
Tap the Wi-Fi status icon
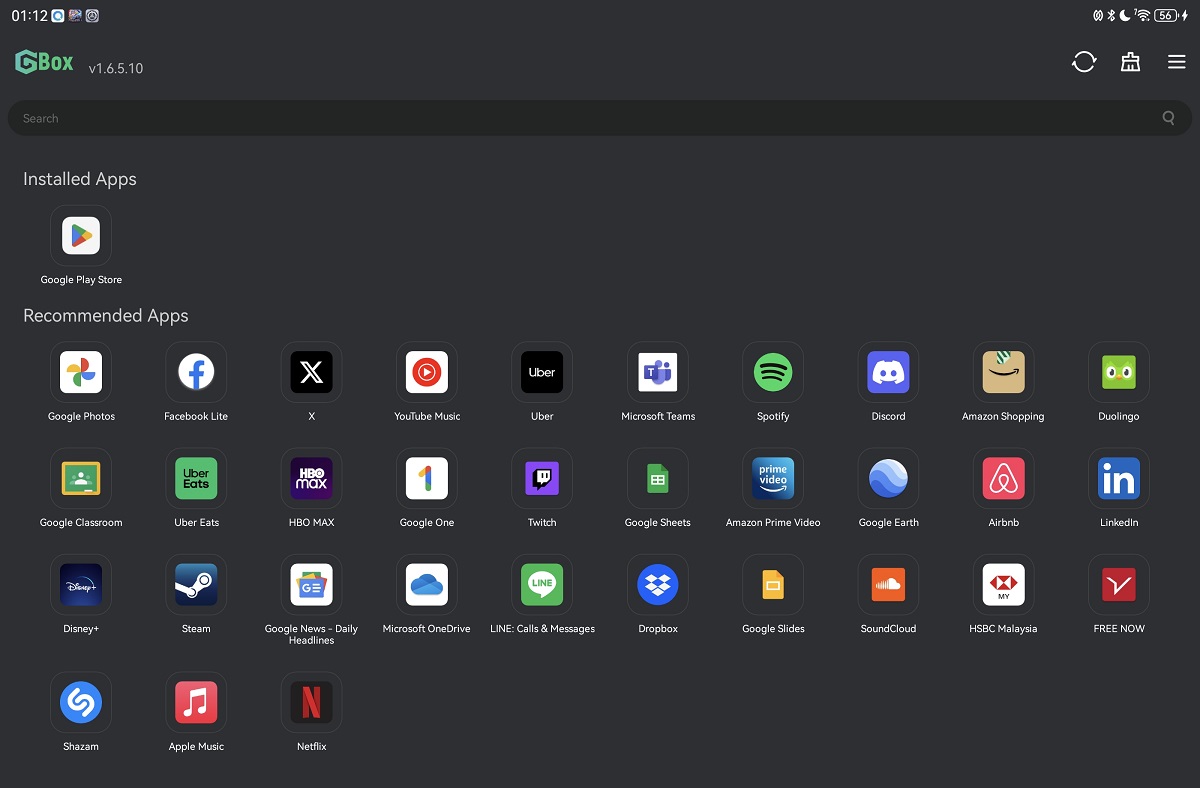pyautogui.click(x=1143, y=16)
